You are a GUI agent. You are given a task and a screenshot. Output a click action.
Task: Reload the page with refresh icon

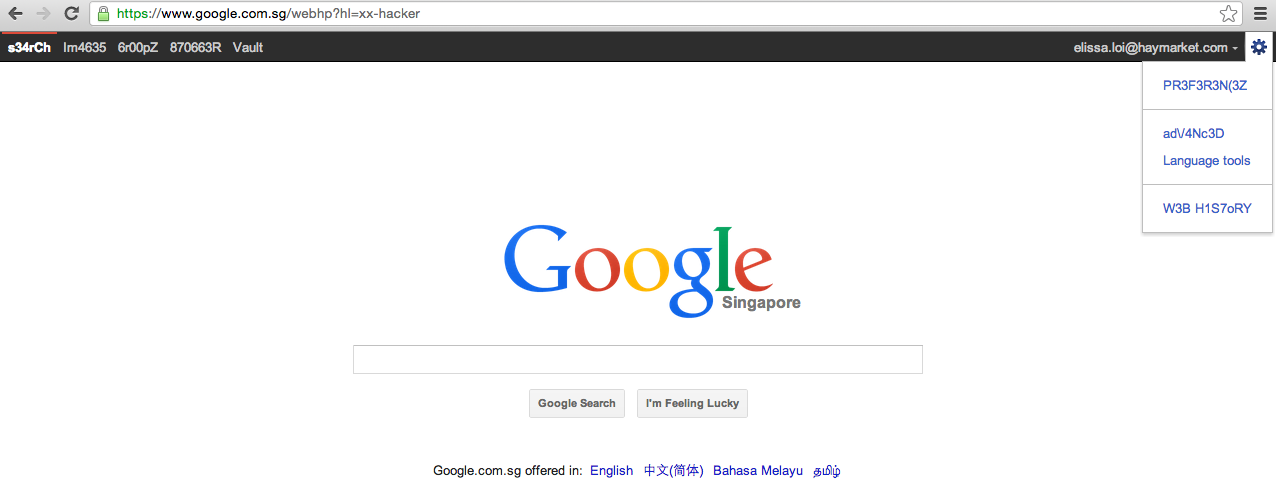pos(72,14)
